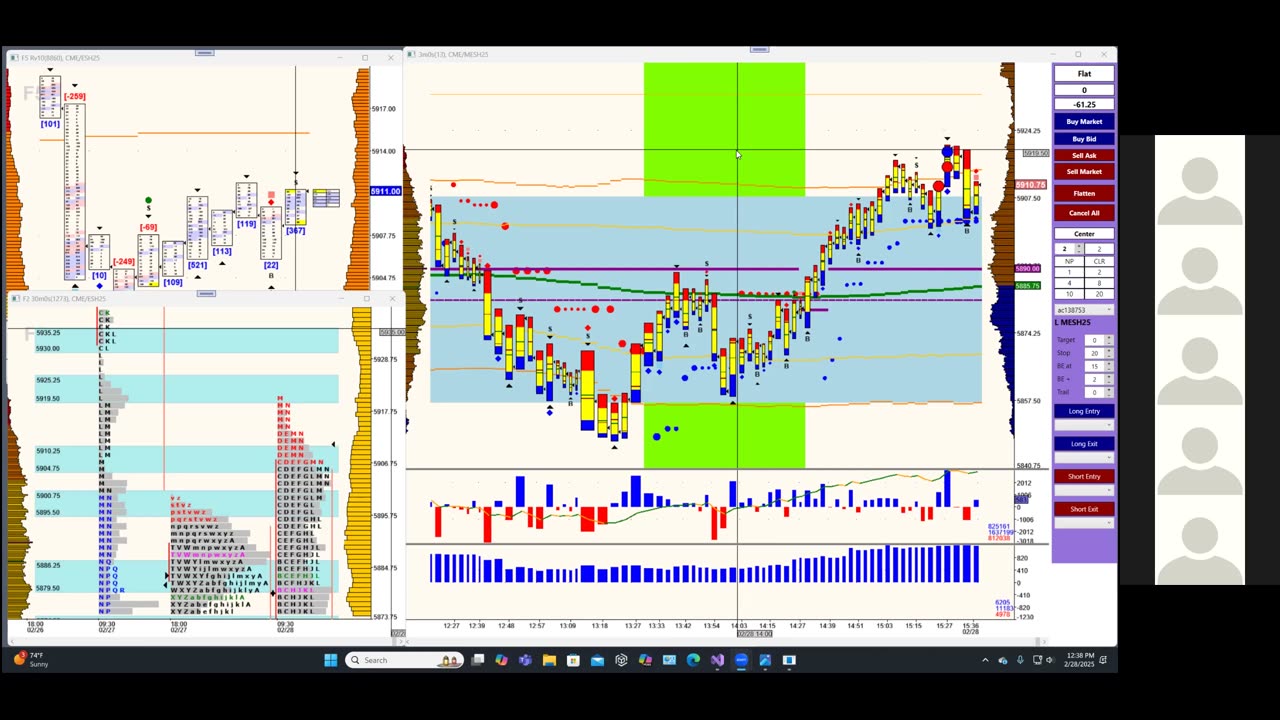Open dropdown below Long Entry
Viewport: 1280px width, 720px height.
point(1084,425)
